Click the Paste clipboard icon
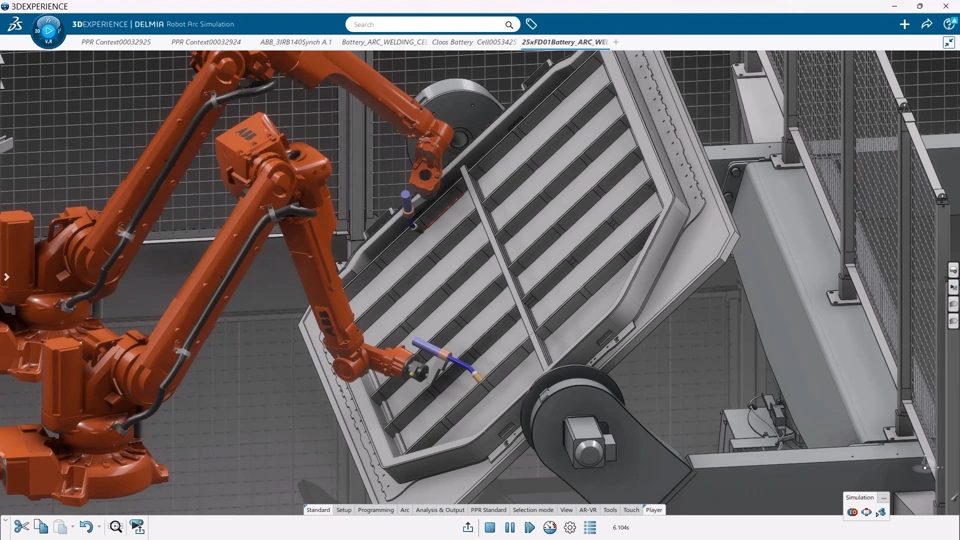 (60, 527)
